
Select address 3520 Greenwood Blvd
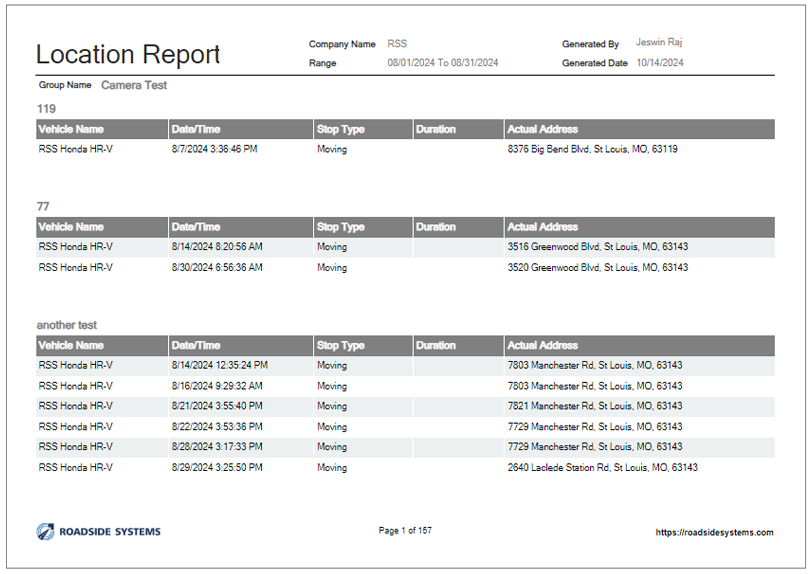(x=598, y=267)
